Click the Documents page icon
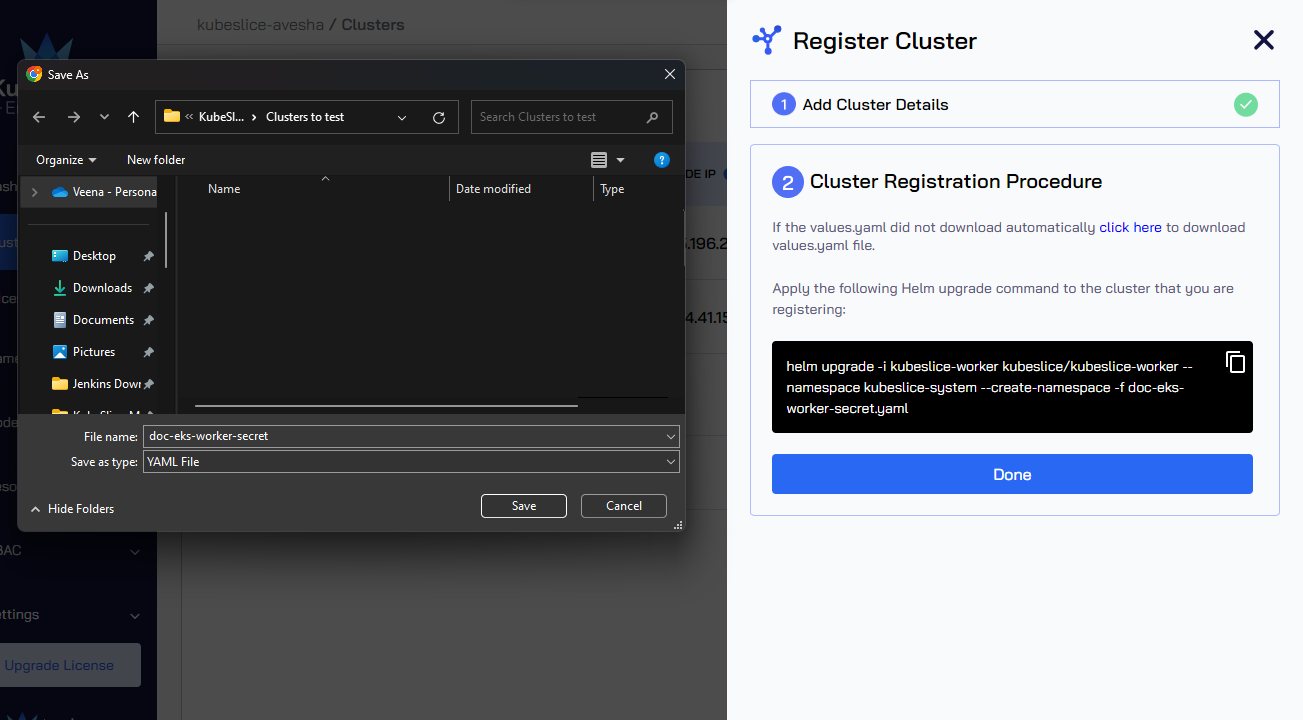 (x=60, y=320)
